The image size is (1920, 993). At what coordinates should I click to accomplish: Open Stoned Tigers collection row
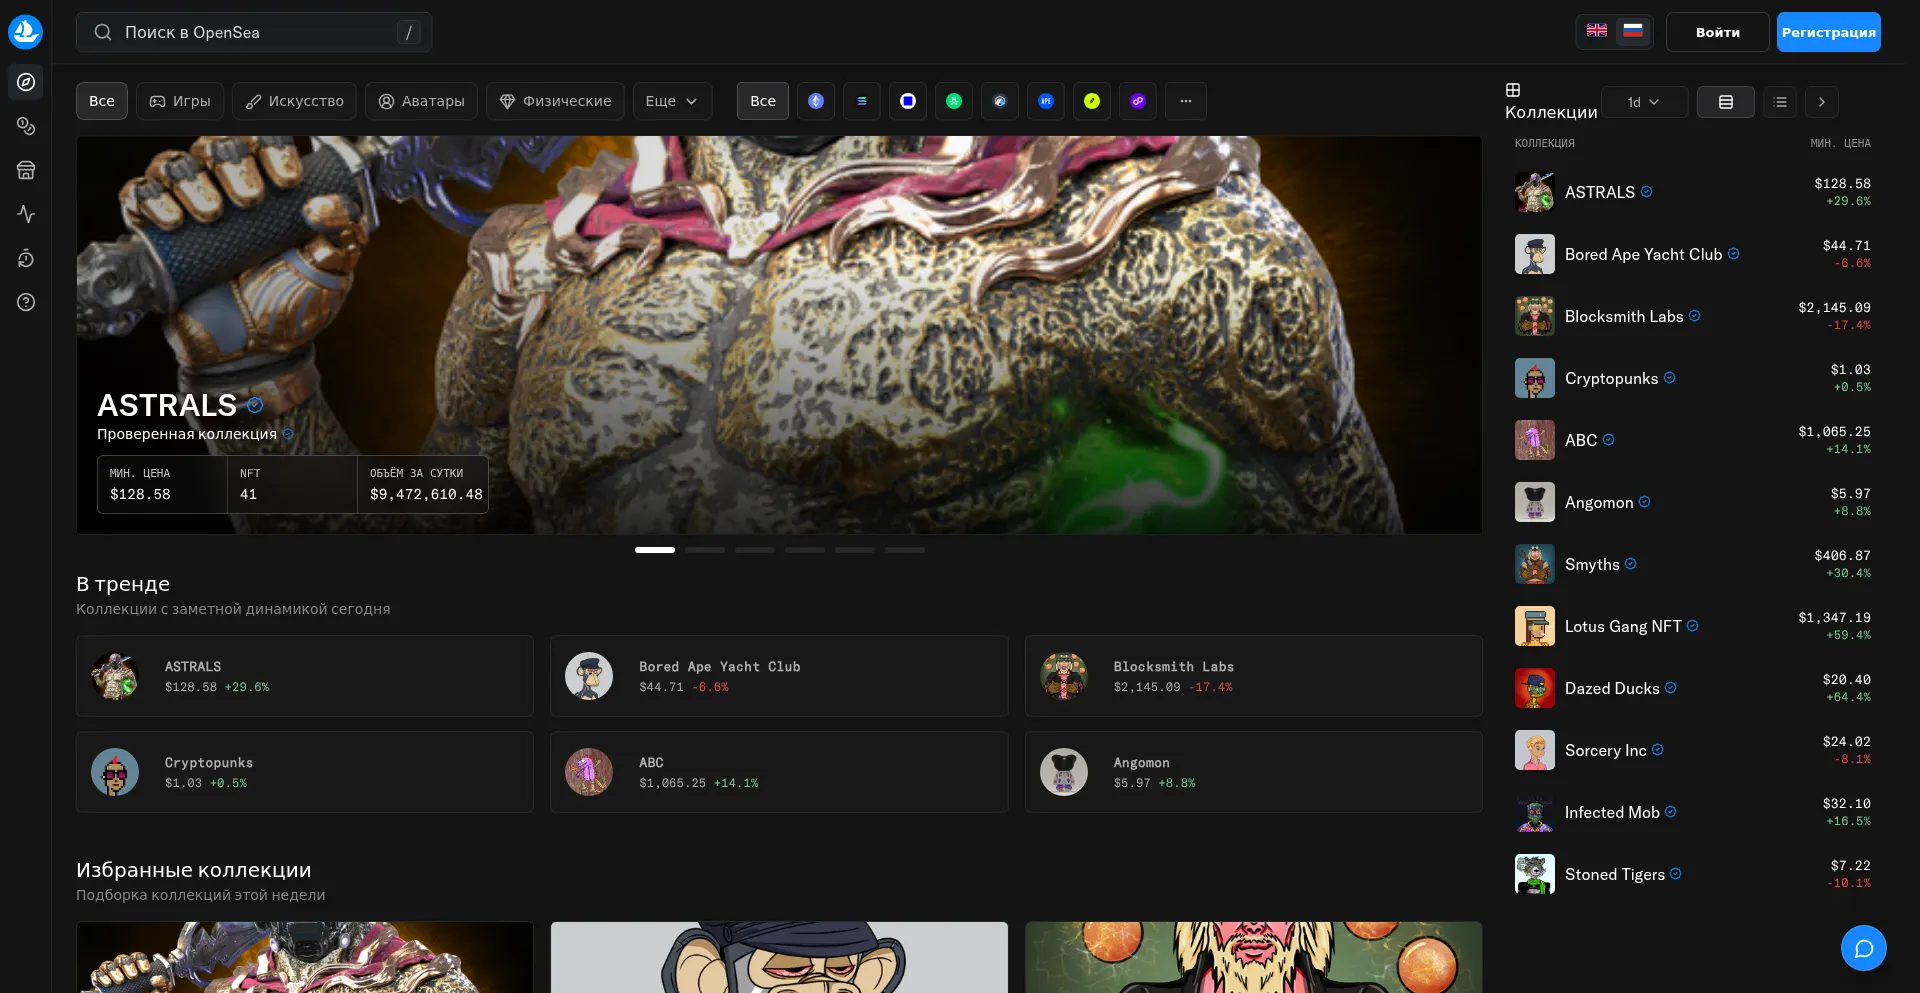[x=1692, y=874]
